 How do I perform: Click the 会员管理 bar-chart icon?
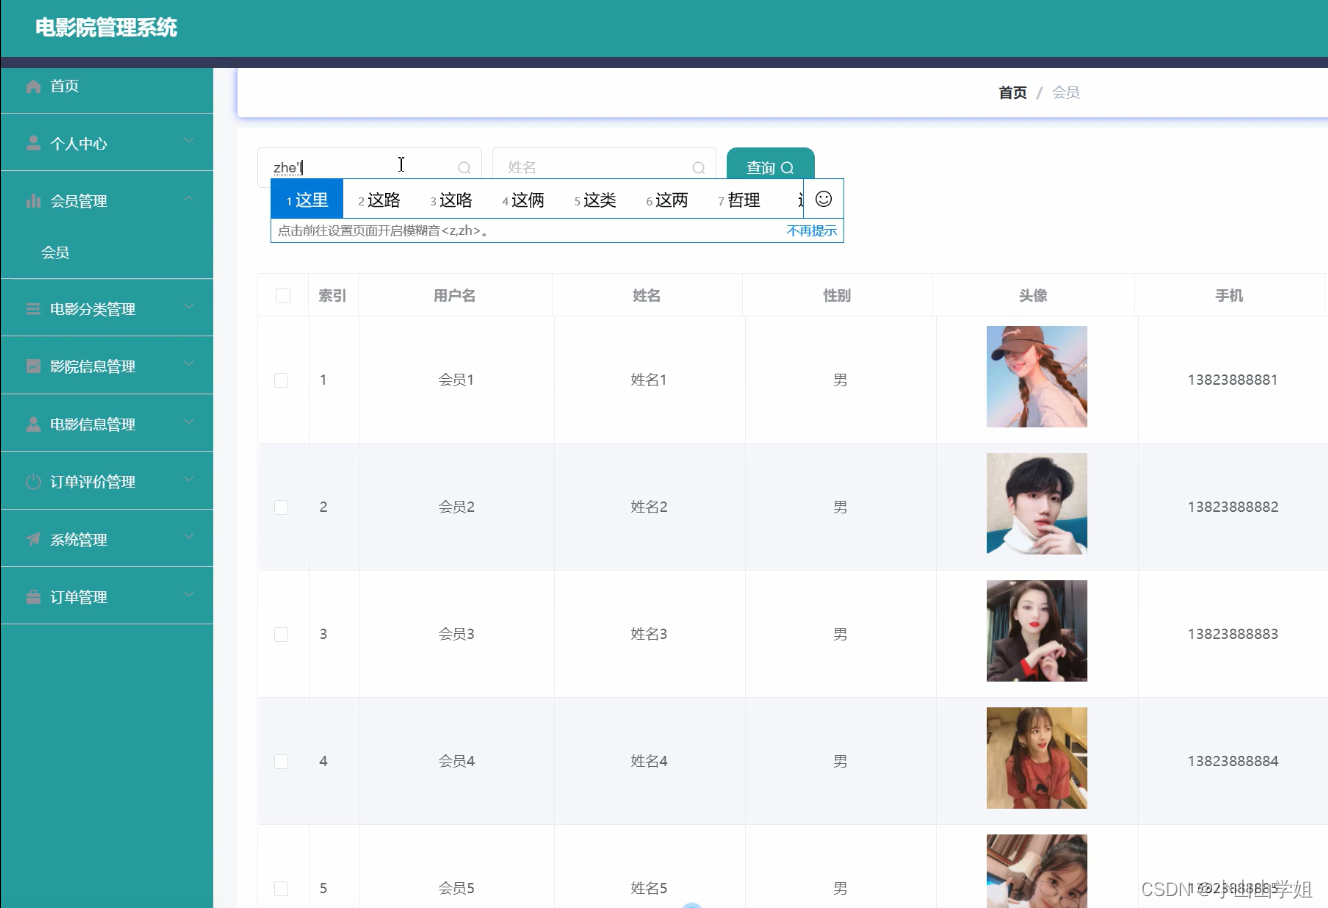[33, 200]
